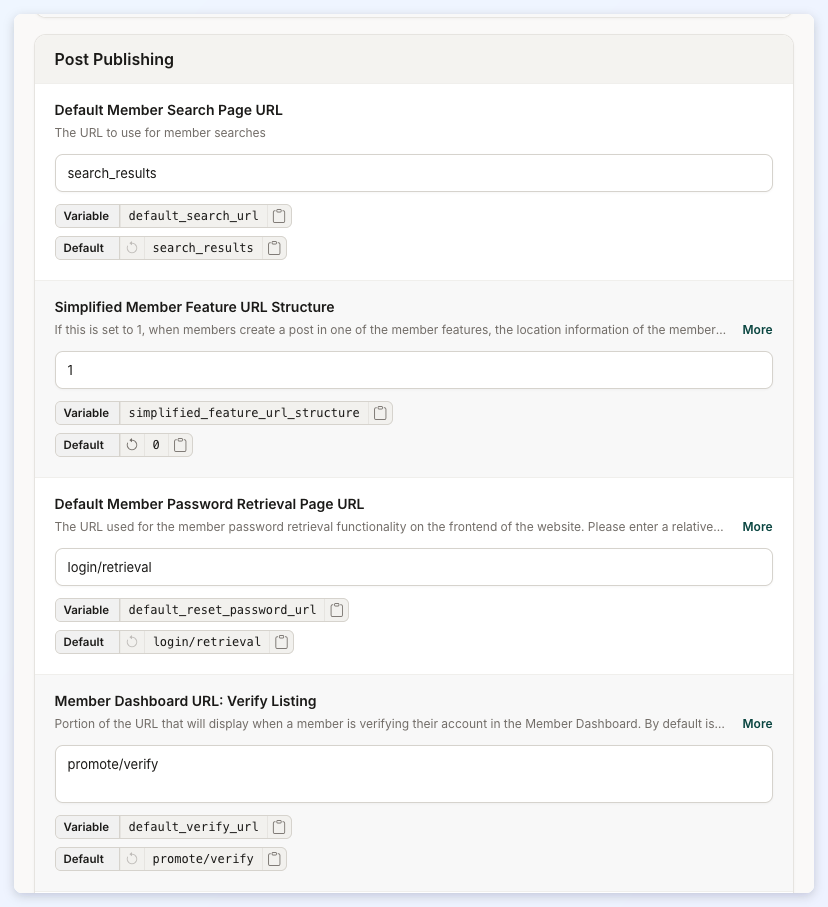Click the Simplified Member Feature URL Structure title
The width and height of the screenshot is (828, 907).
tap(194, 307)
